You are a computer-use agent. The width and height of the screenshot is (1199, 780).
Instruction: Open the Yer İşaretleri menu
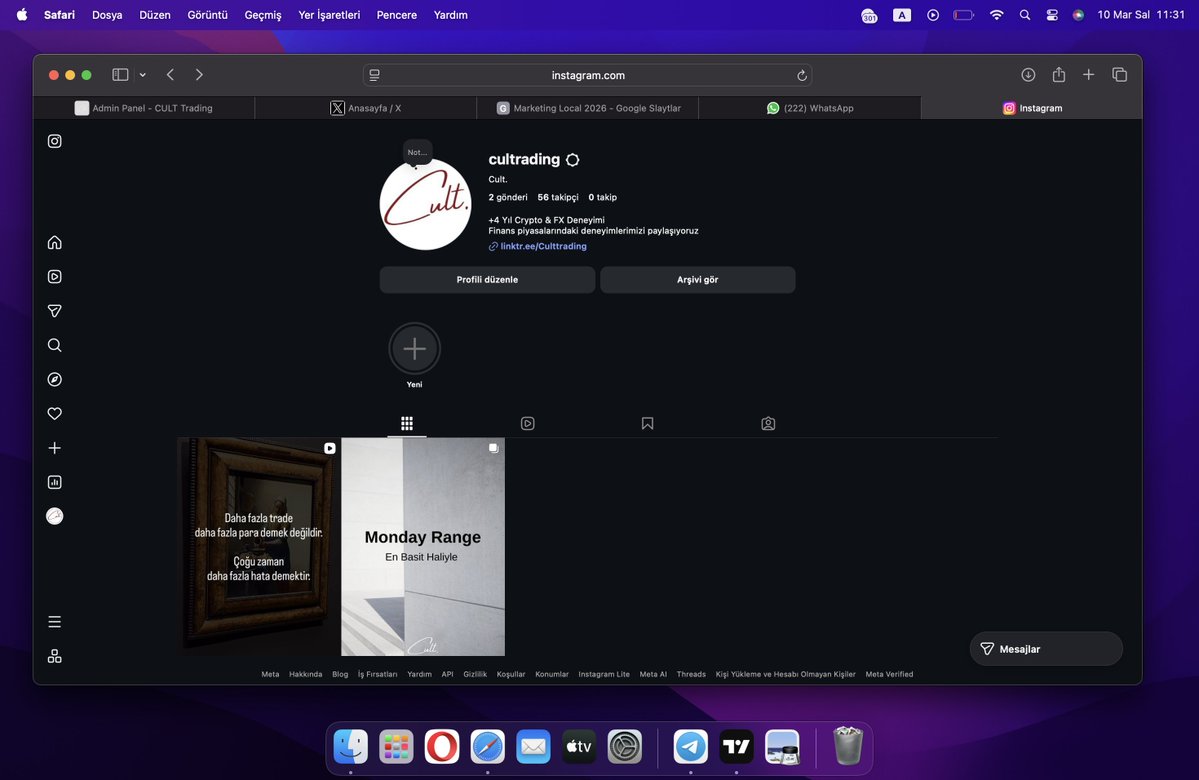coord(329,15)
